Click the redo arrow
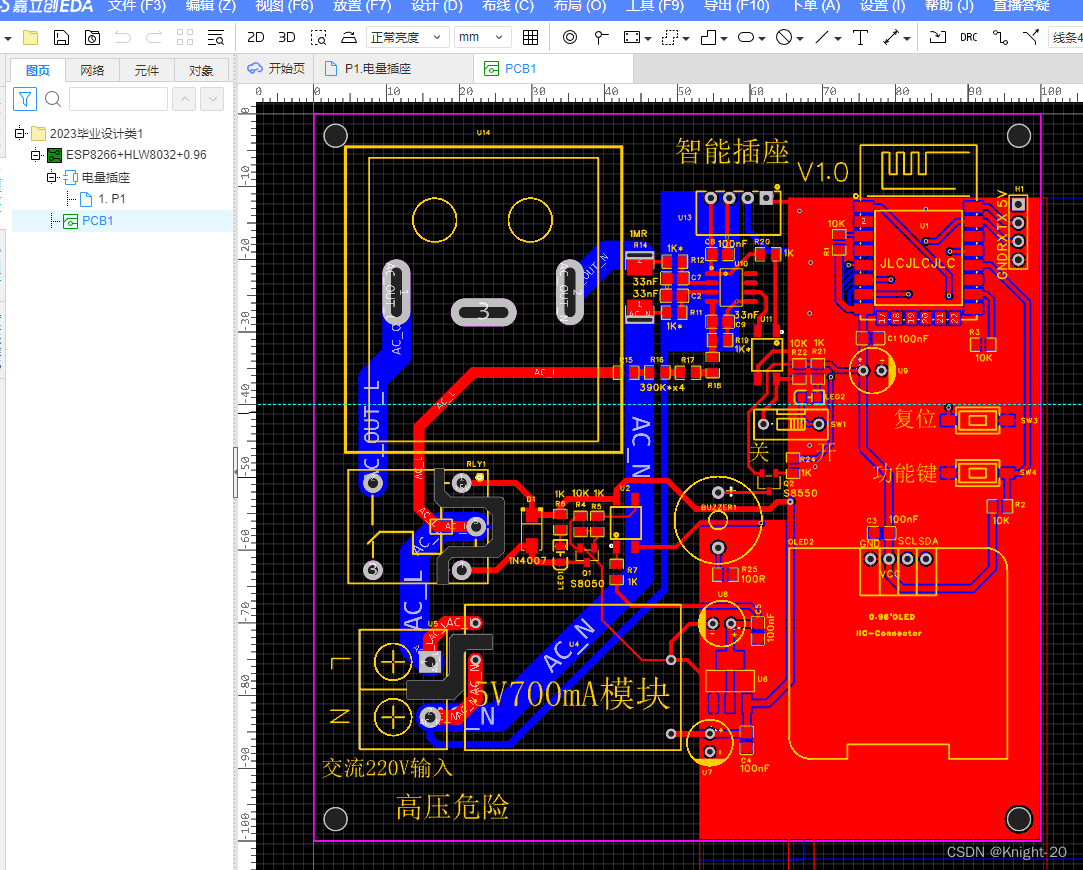 tap(153, 37)
